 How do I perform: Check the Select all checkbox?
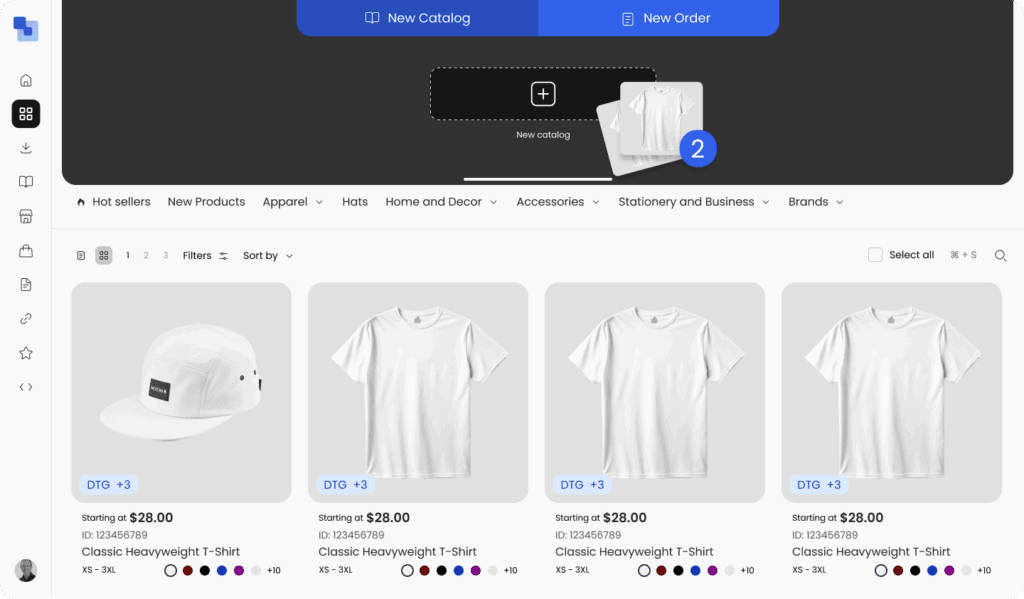[x=875, y=255]
